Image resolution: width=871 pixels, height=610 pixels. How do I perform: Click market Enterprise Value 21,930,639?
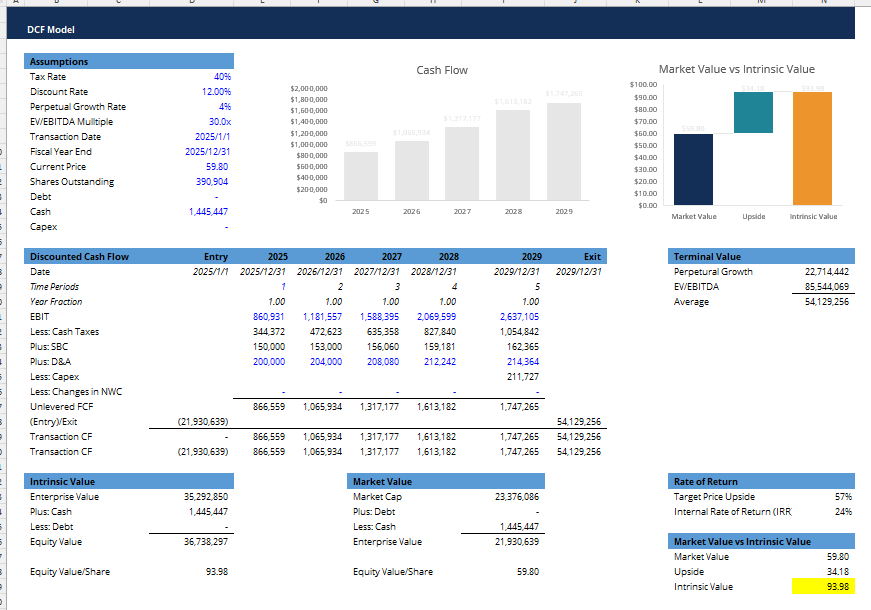pos(517,542)
